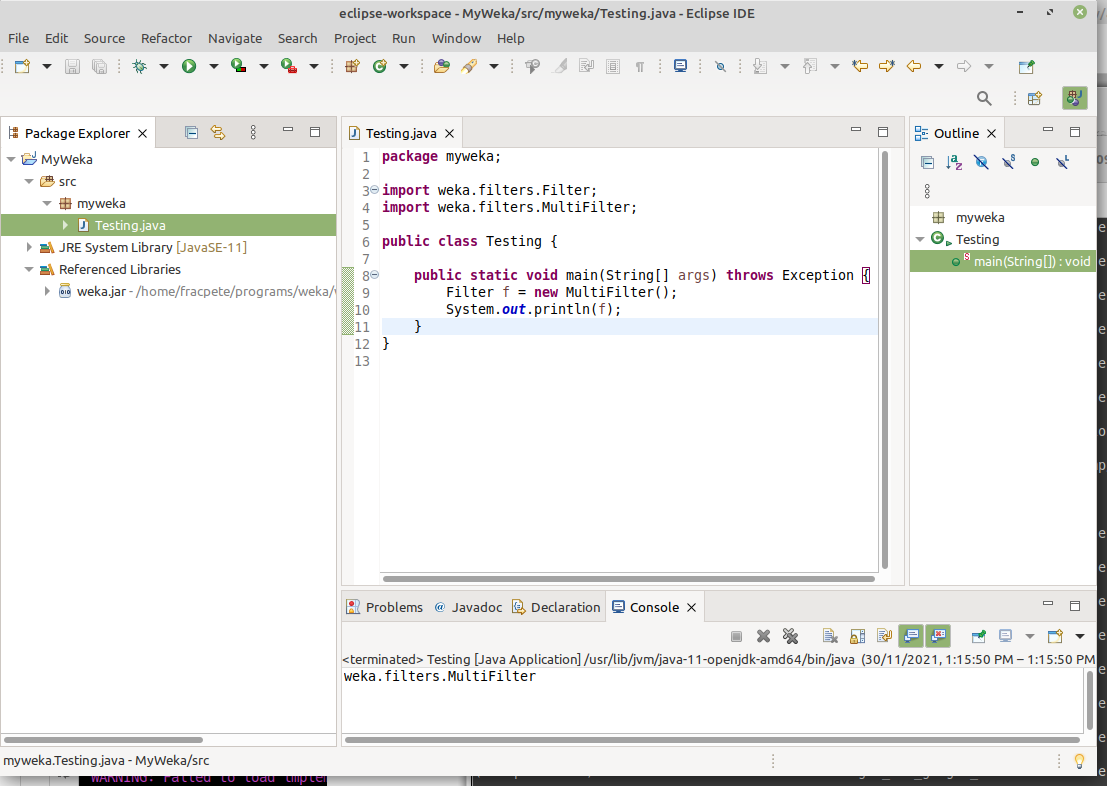The image size is (1107, 786).
Task: Toggle Word Wrap in Console toolbar
Action: tap(884, 636)
